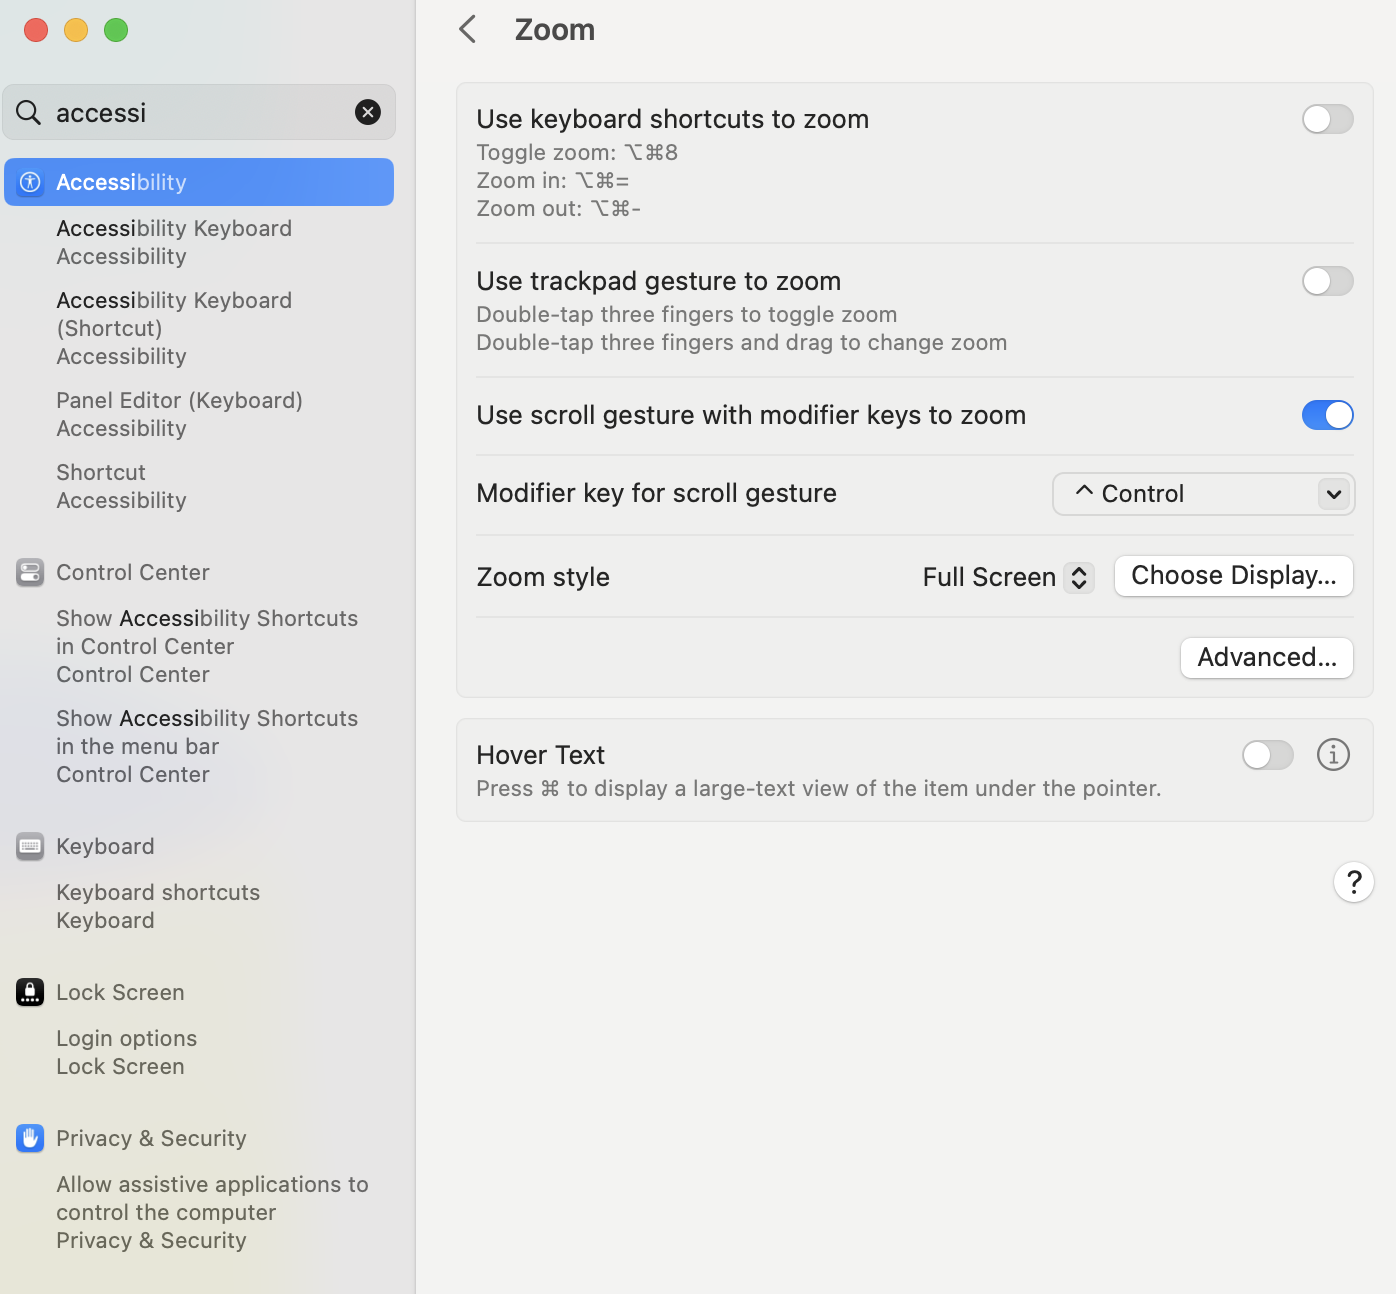Open Privacy & Security via the hand icon
1396x1294 pixels.
tap(29, 1138)
